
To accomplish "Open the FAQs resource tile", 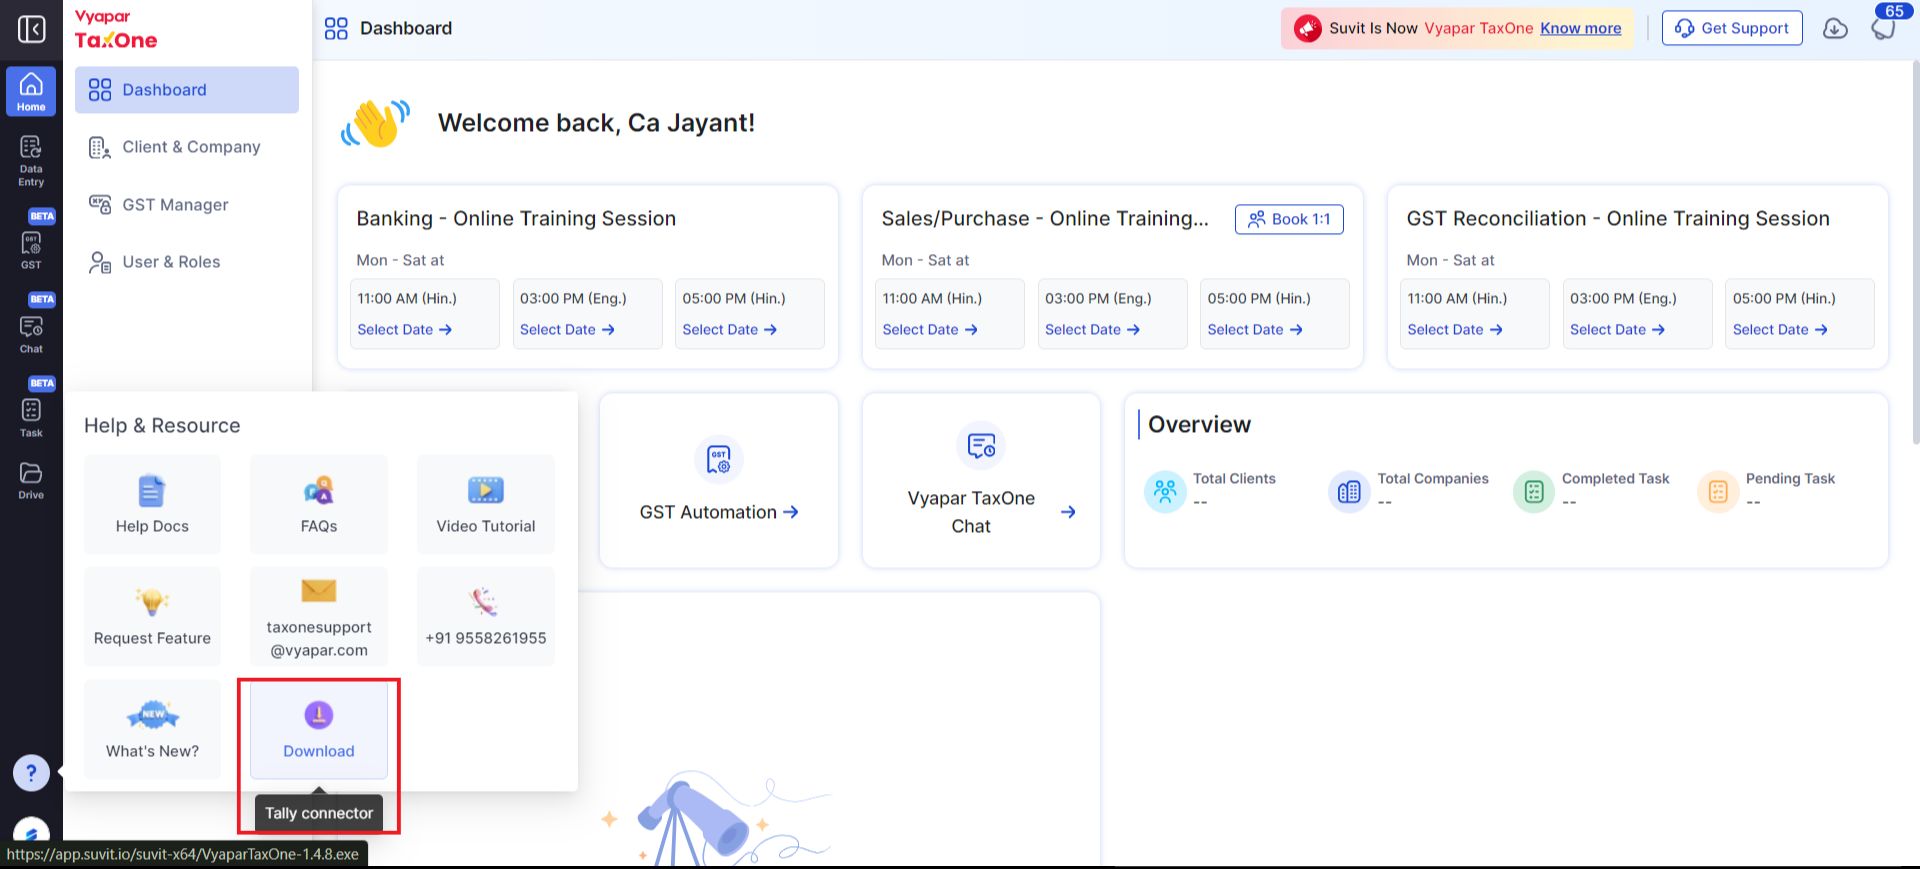I will click(x=319, y=504).
